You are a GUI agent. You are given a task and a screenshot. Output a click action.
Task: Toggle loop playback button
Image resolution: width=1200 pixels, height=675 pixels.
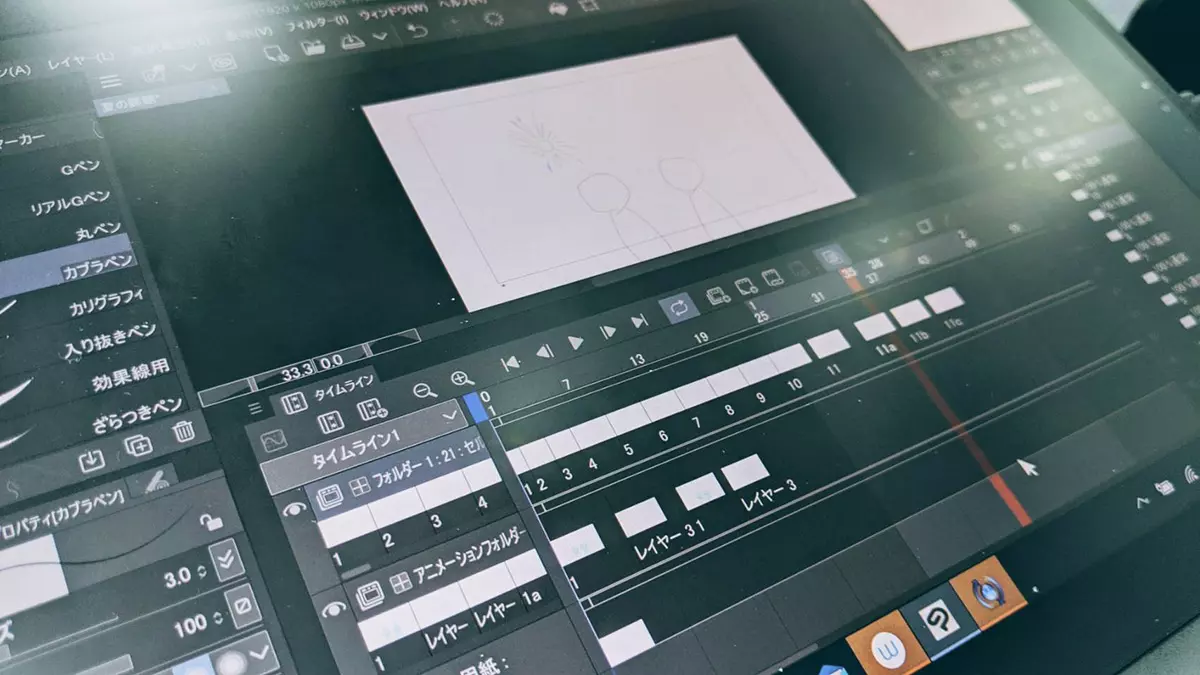[679, 307]
